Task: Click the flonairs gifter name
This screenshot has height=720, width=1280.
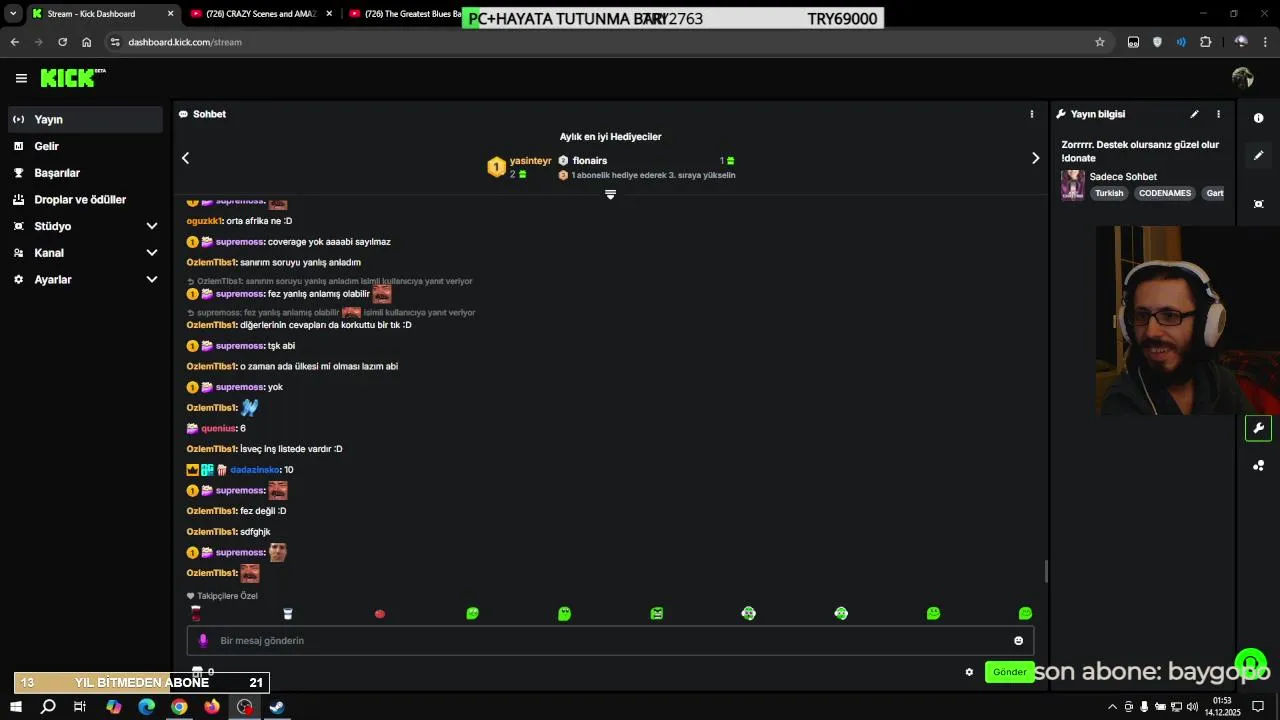Action: pos(590,161)
